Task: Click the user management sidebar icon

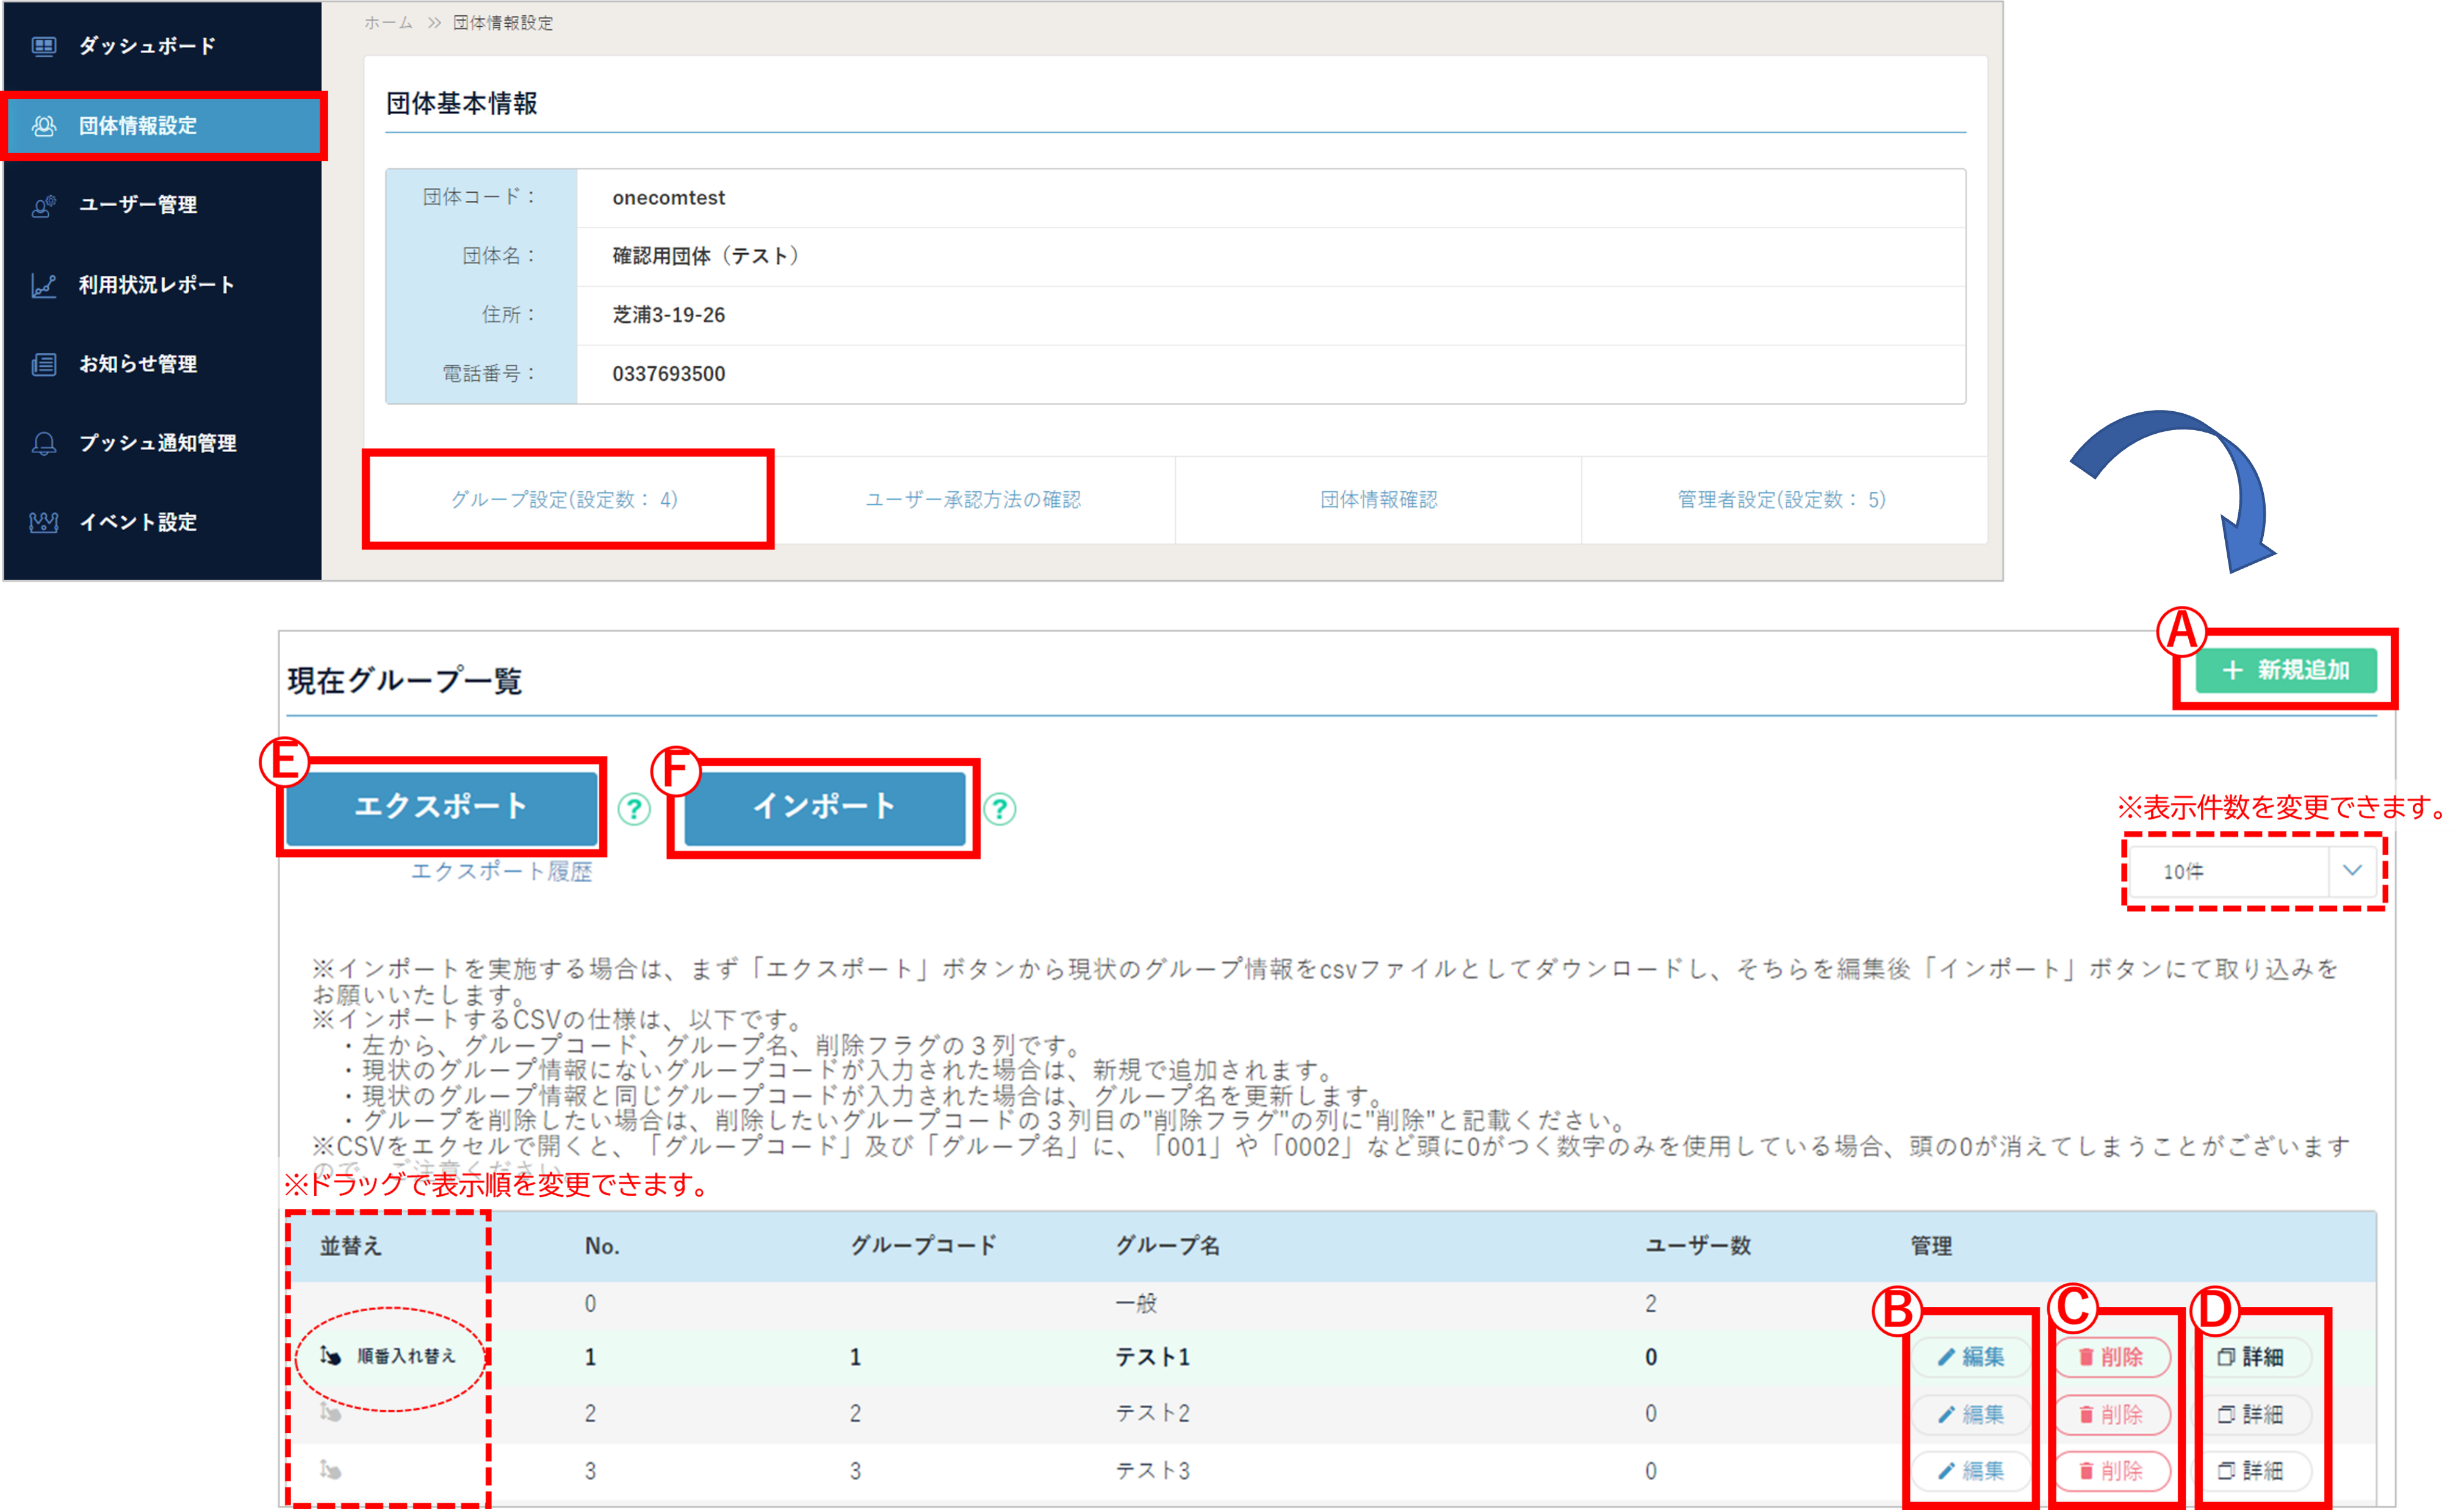Action: [x=43, y=206]
